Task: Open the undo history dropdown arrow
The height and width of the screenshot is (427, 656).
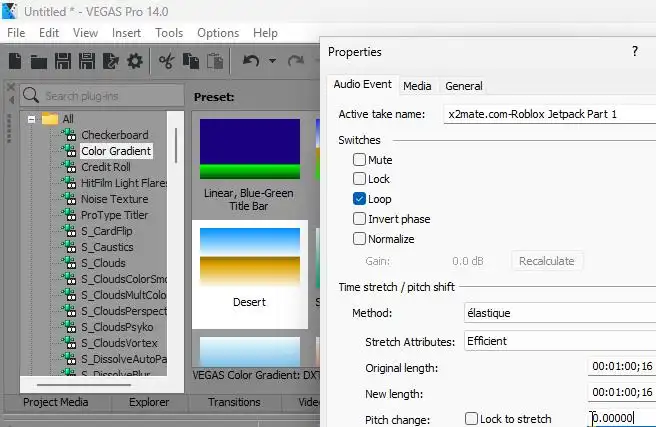Action: click(272, 61)
